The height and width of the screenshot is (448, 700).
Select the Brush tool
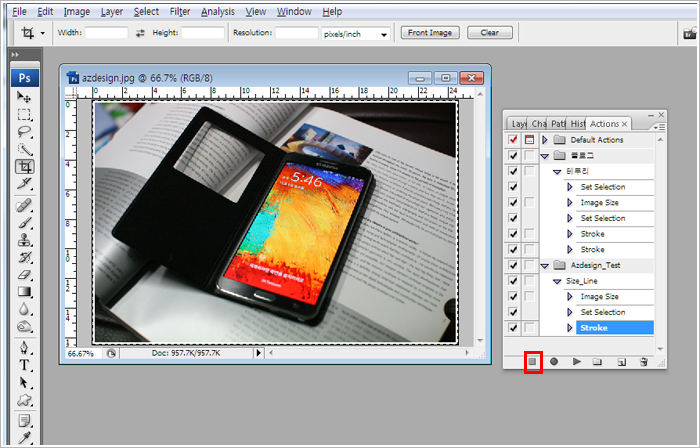(24, 223)
